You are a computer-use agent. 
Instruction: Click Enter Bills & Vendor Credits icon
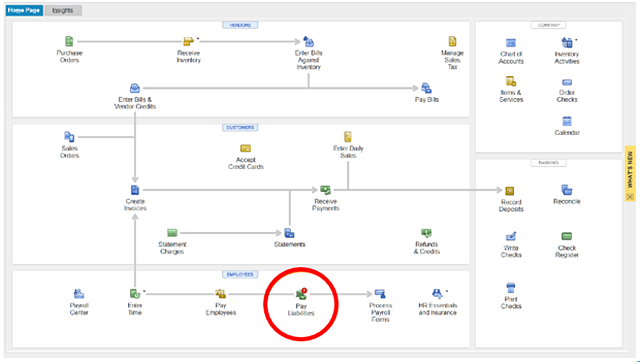135,88
